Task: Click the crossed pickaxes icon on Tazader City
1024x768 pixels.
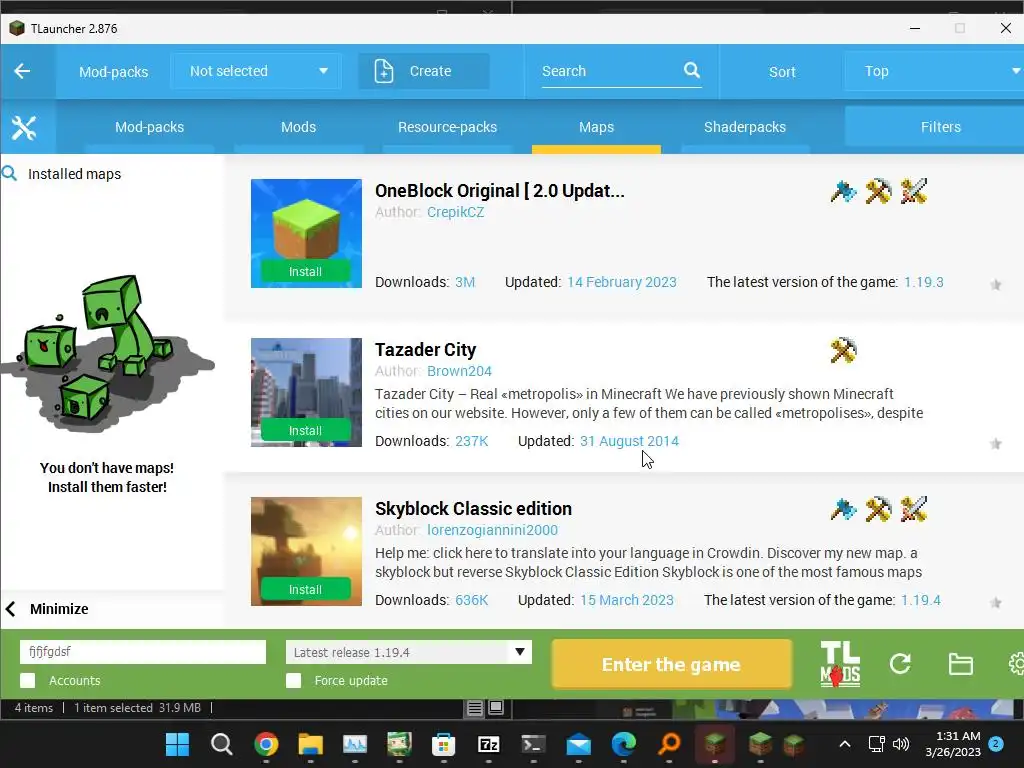Action: coord(843,351)
